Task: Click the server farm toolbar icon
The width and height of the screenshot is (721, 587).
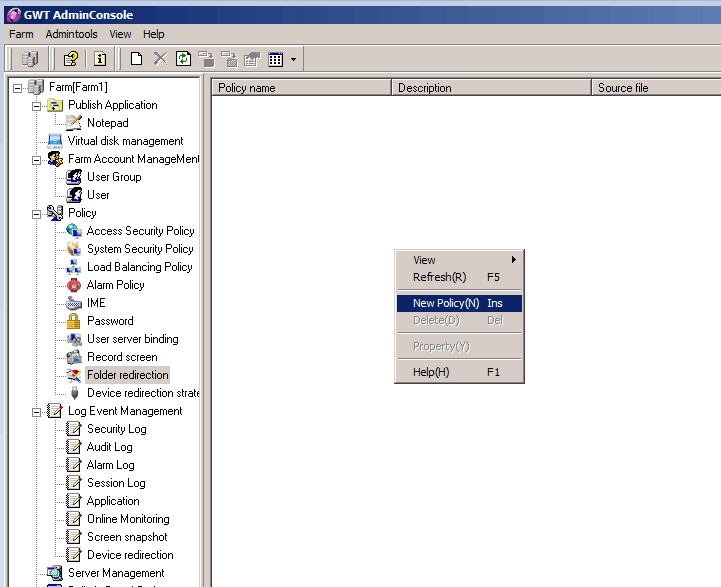Action: [x=29, y=59]
